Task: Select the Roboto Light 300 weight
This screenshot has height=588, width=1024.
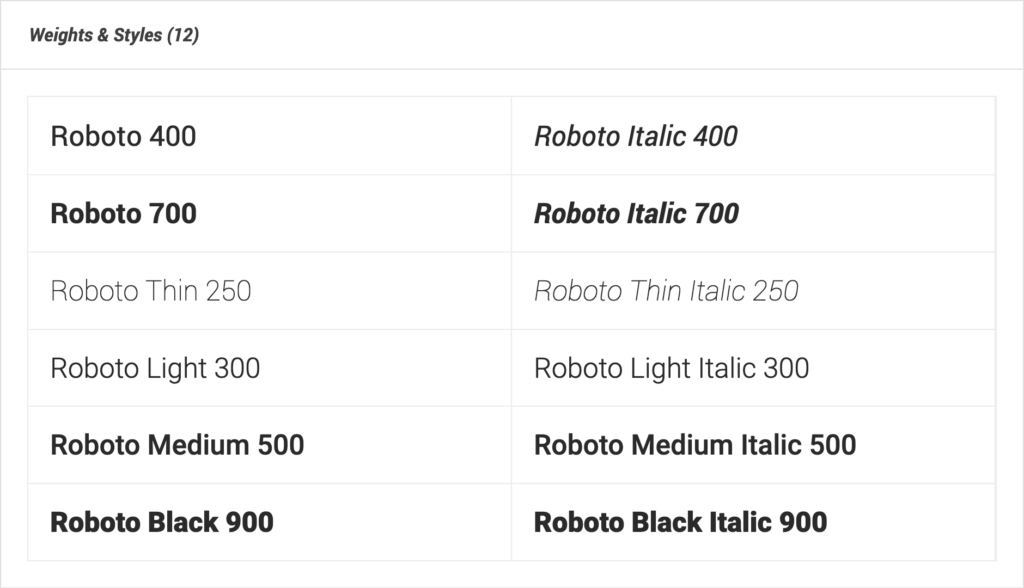Action: (155, 368)
